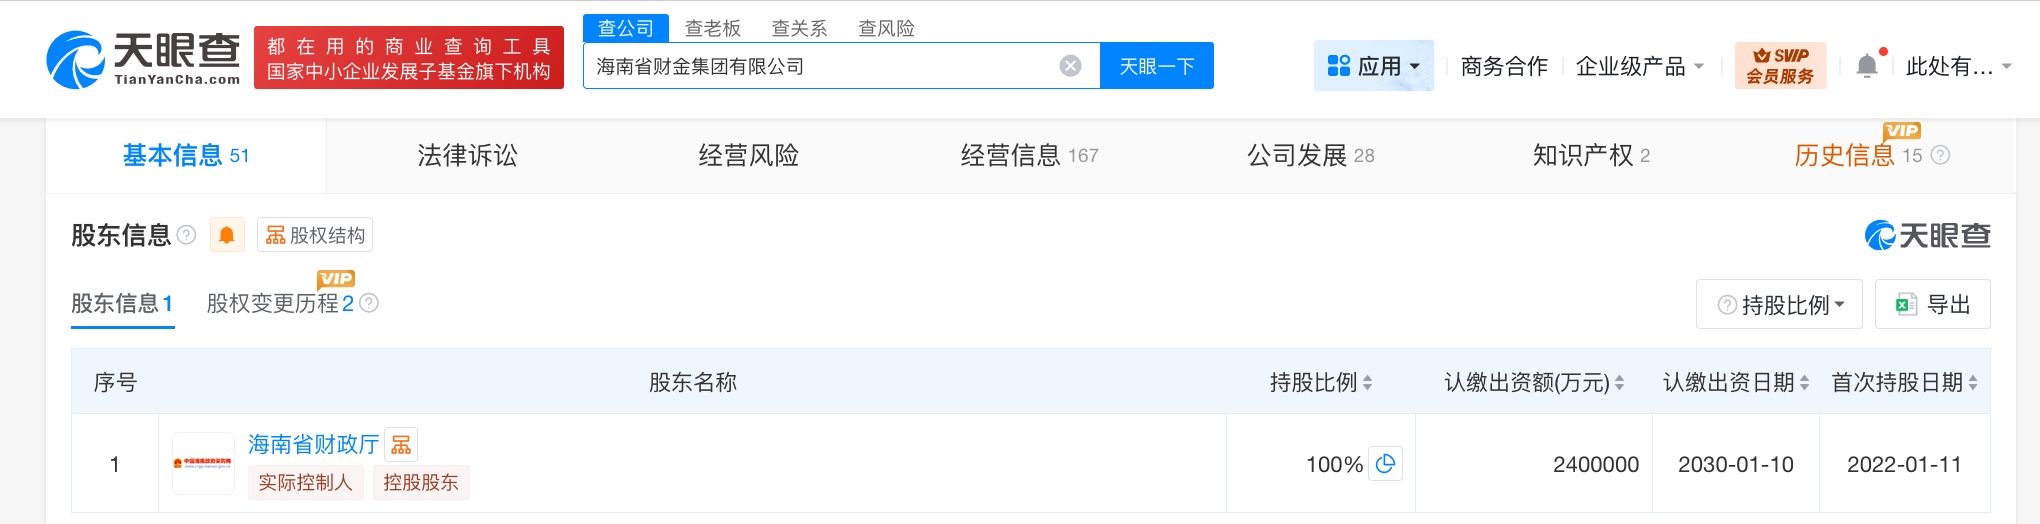Sort by 首次持股日期 column

1972,382
